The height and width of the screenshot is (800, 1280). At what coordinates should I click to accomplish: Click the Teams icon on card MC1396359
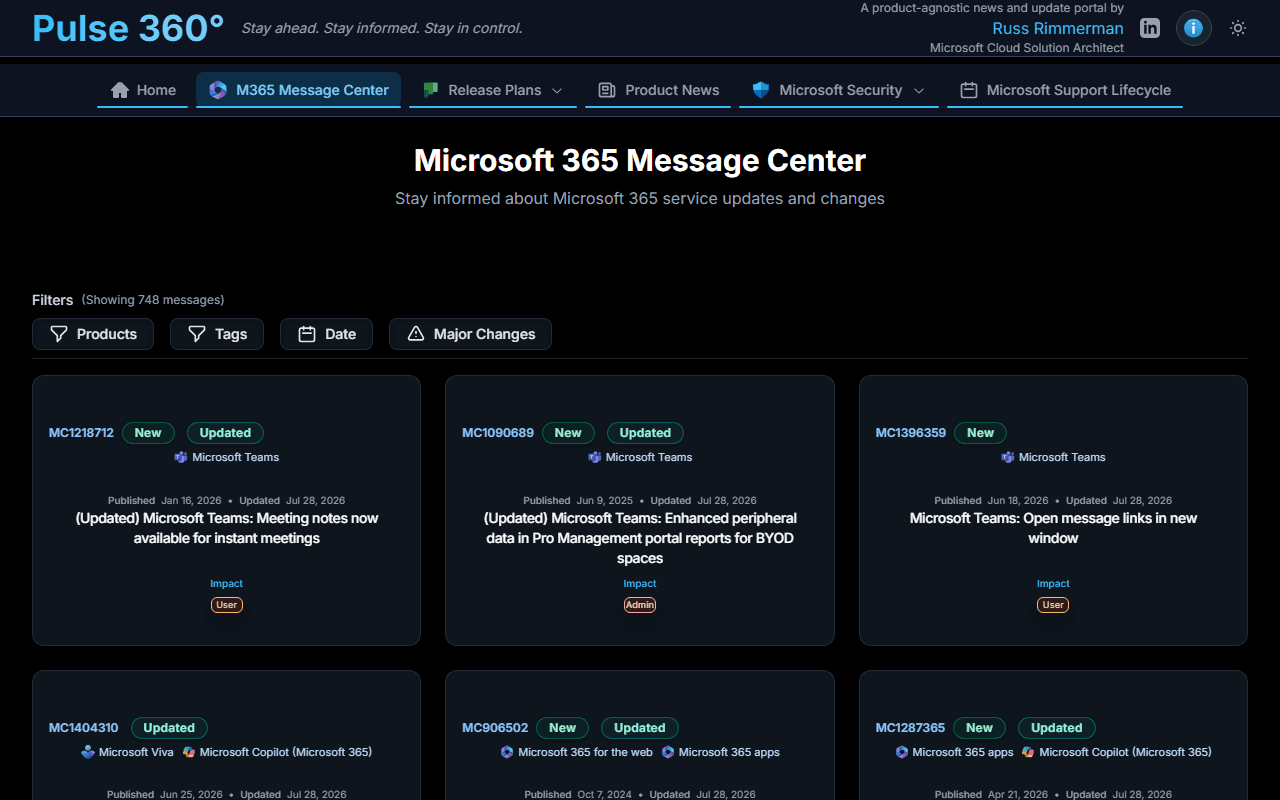click(x=1008, y=457)
